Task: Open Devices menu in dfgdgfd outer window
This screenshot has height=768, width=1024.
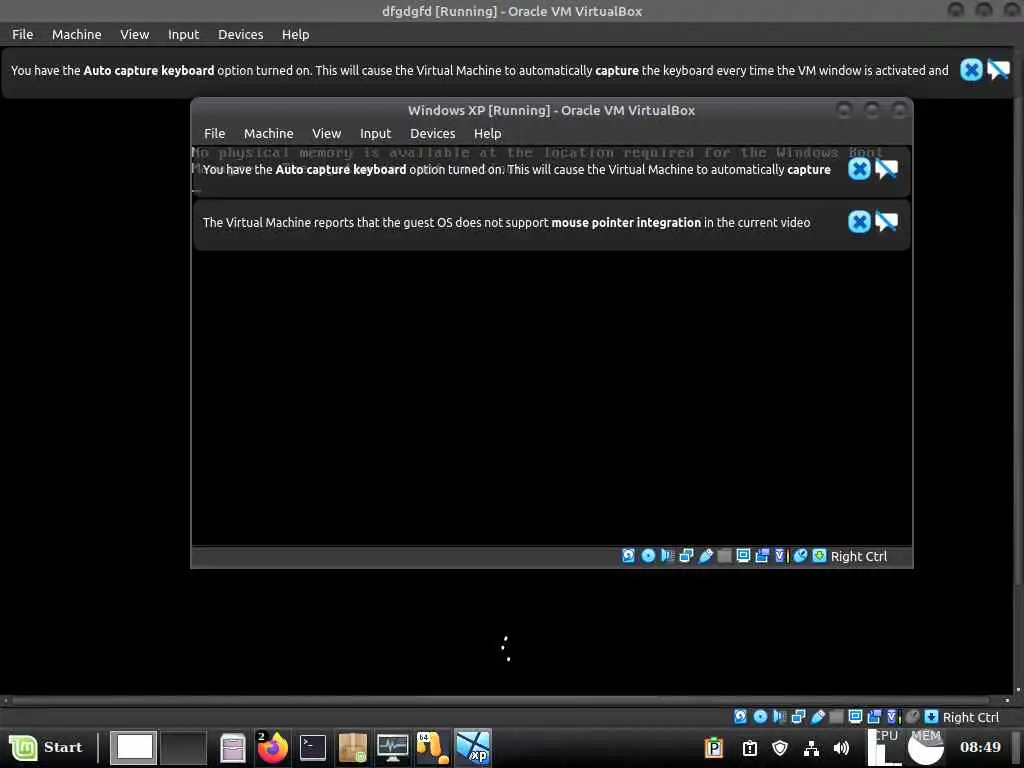Action: 240,35
